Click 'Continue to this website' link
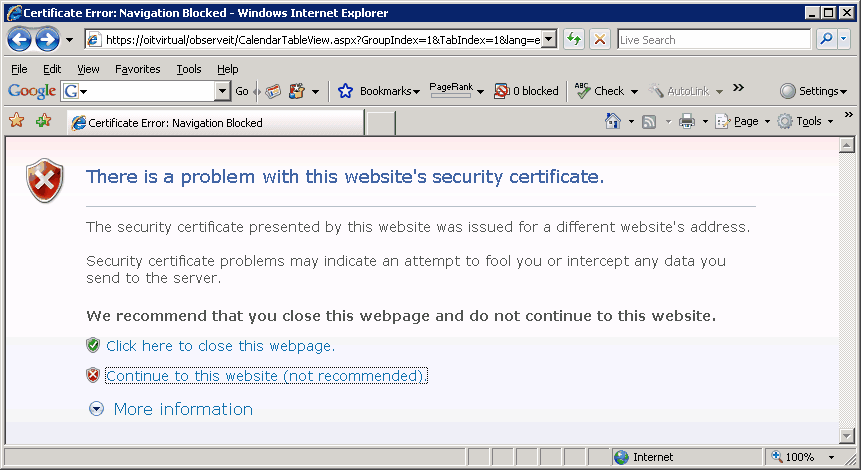This screenshot has width=861, height=470. (x=265, y=376)
